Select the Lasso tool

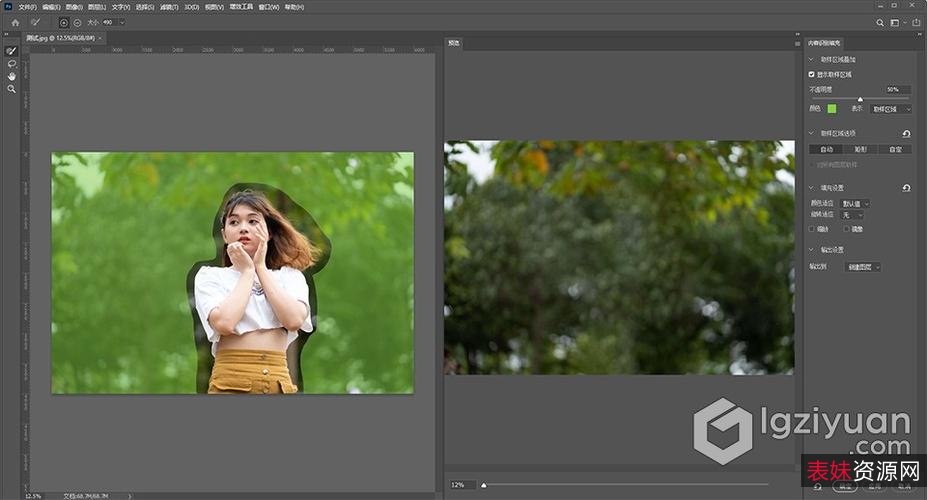tap(12, 63)
